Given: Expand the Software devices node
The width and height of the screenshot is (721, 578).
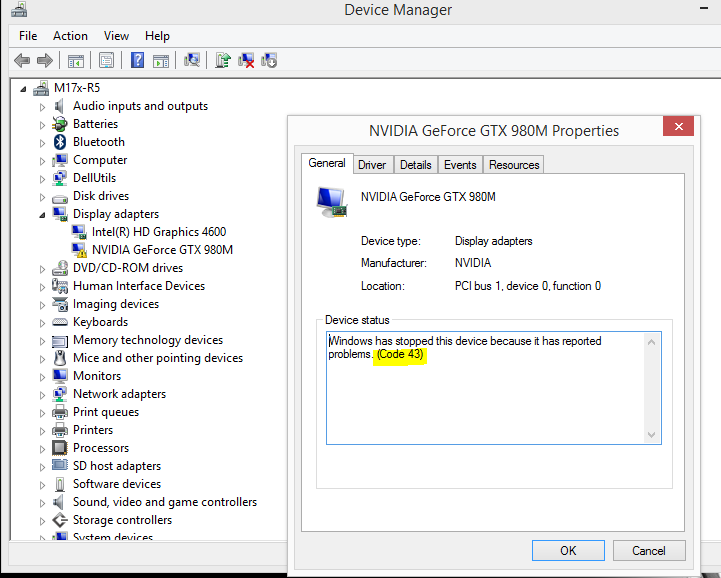Looking at the screenshot, I should (x=42, y=485).
